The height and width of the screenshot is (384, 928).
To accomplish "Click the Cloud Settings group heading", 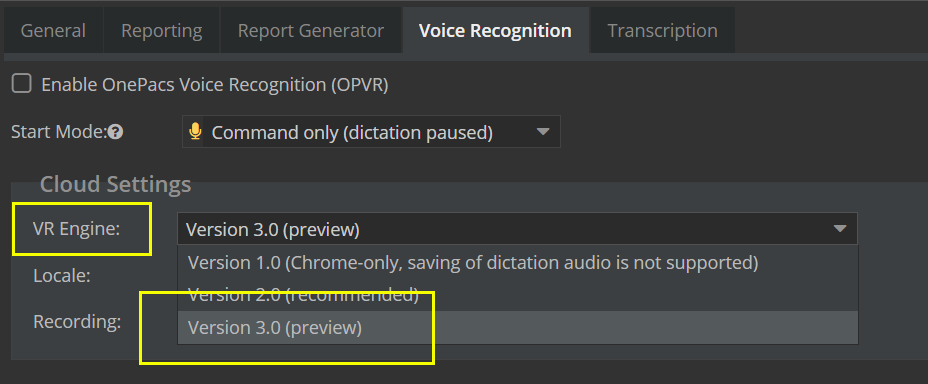I will [115, 184].
